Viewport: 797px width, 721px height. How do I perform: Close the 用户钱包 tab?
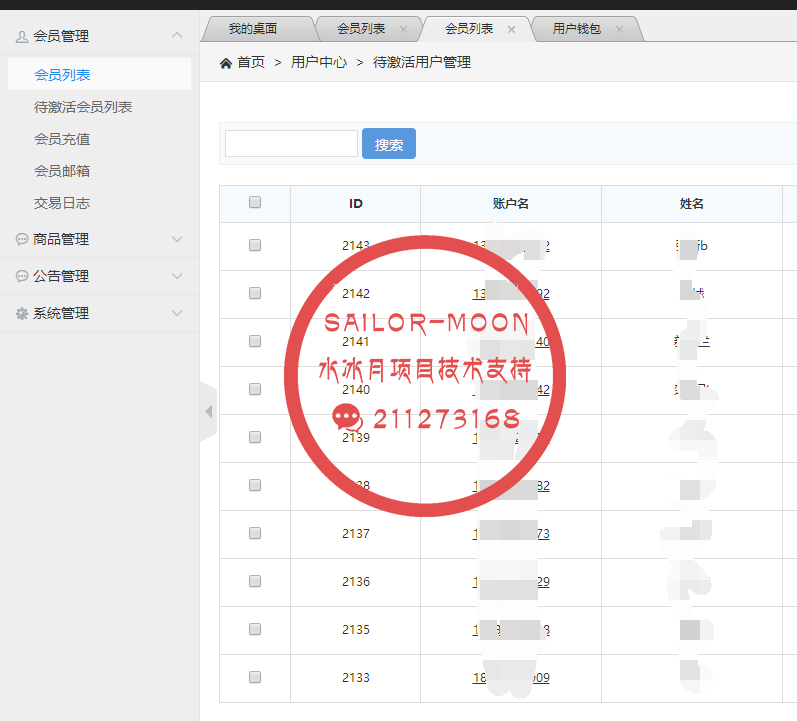(619, 29)
